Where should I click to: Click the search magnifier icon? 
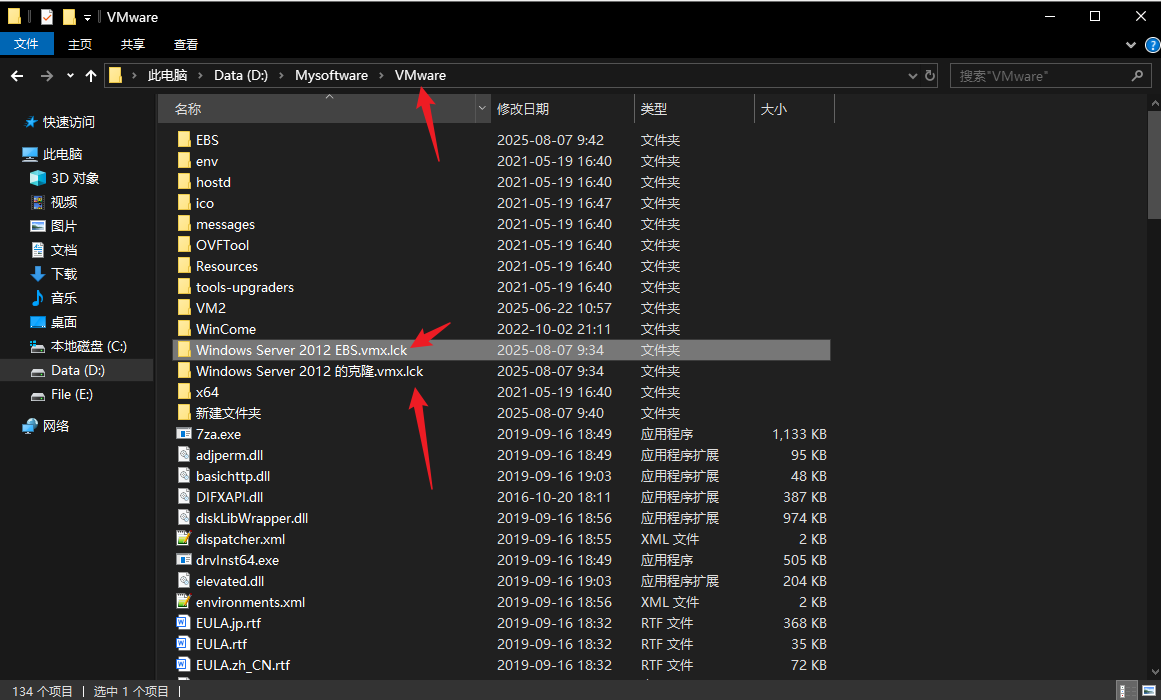pos(1137,76)
